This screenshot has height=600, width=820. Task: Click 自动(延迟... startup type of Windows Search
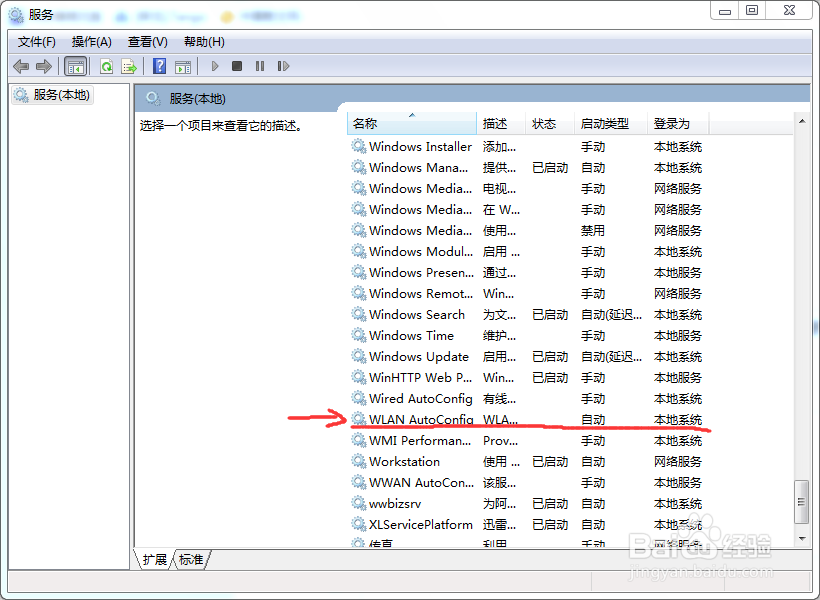(611, 314)
